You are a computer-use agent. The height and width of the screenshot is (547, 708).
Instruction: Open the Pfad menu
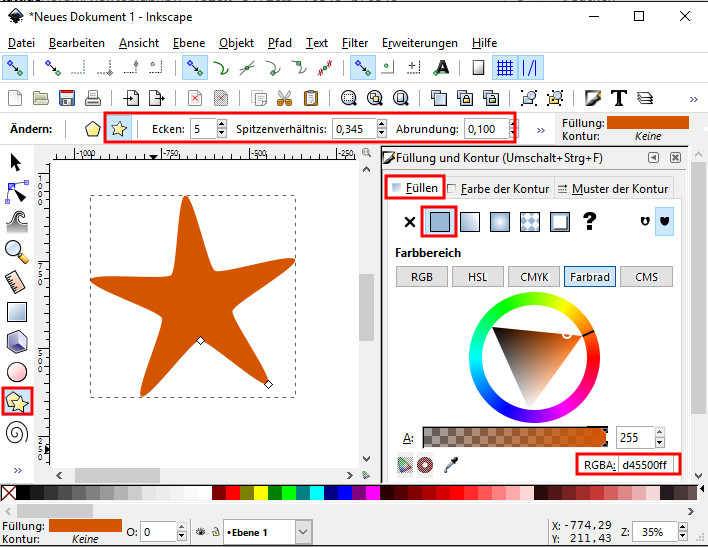pyautogui.click(x=280, y=43)
